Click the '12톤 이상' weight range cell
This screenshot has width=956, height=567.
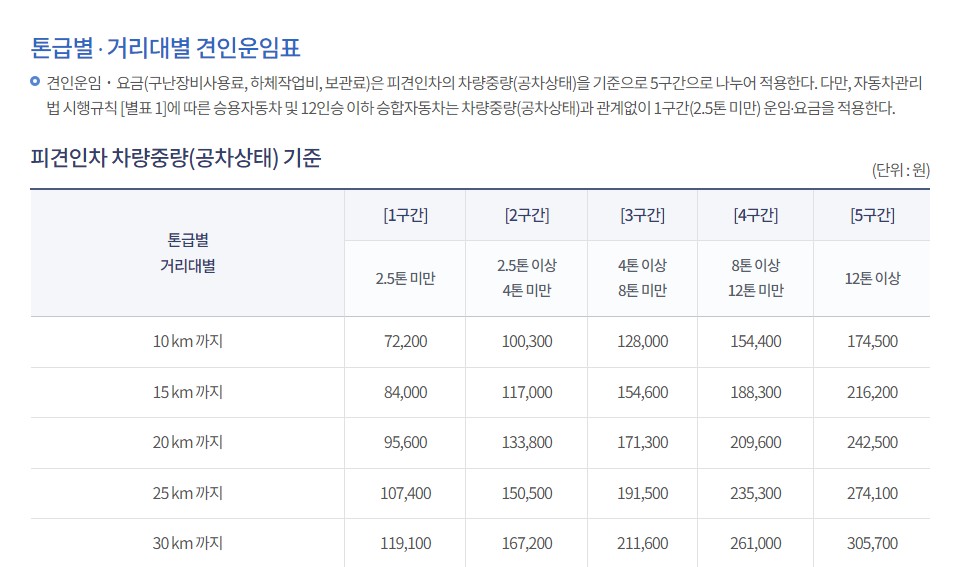pyautogui.click(x=872, y=279)
